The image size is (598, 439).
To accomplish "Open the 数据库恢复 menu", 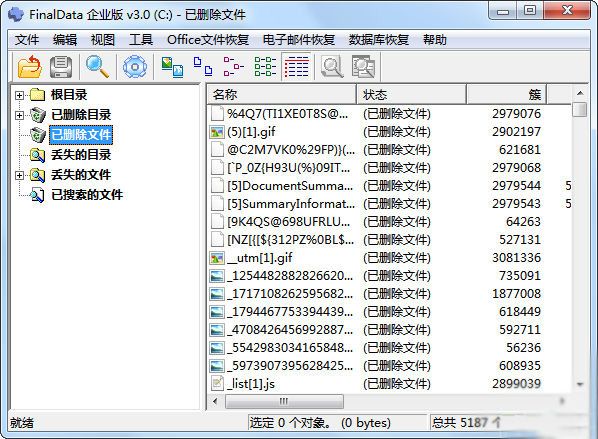I will click(379, 40).
